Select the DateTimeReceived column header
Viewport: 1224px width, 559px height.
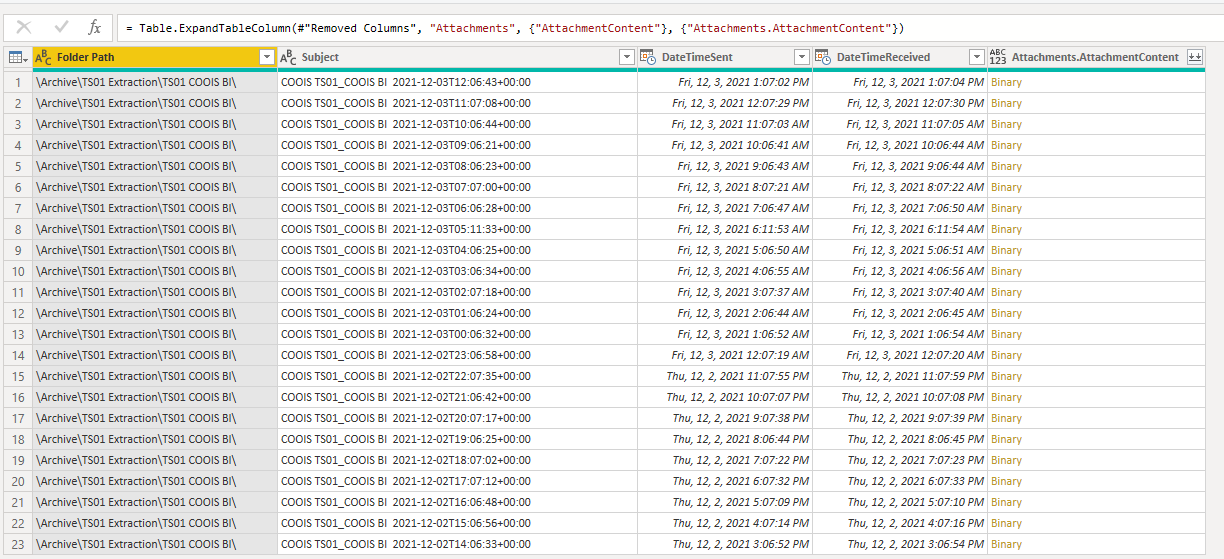[x=900, y=58]
